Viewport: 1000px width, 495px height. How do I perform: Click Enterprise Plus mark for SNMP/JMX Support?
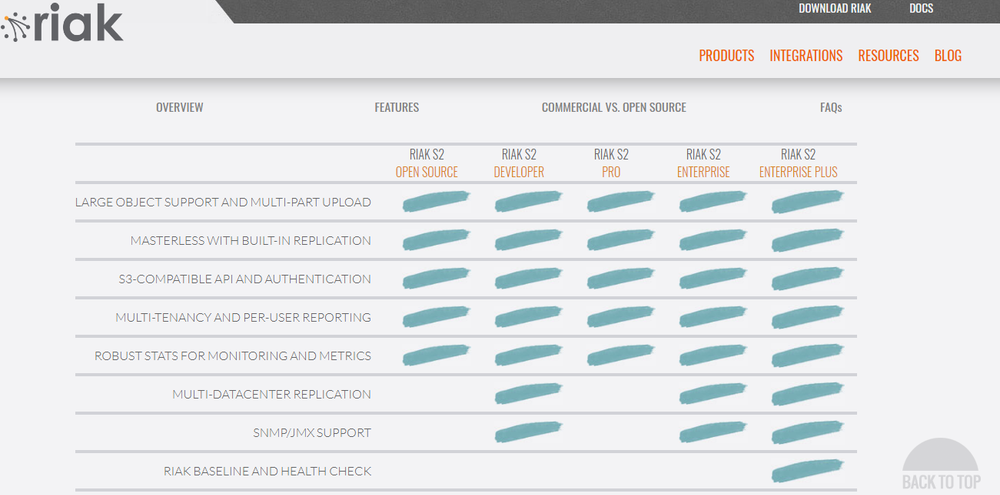[808, 432]
